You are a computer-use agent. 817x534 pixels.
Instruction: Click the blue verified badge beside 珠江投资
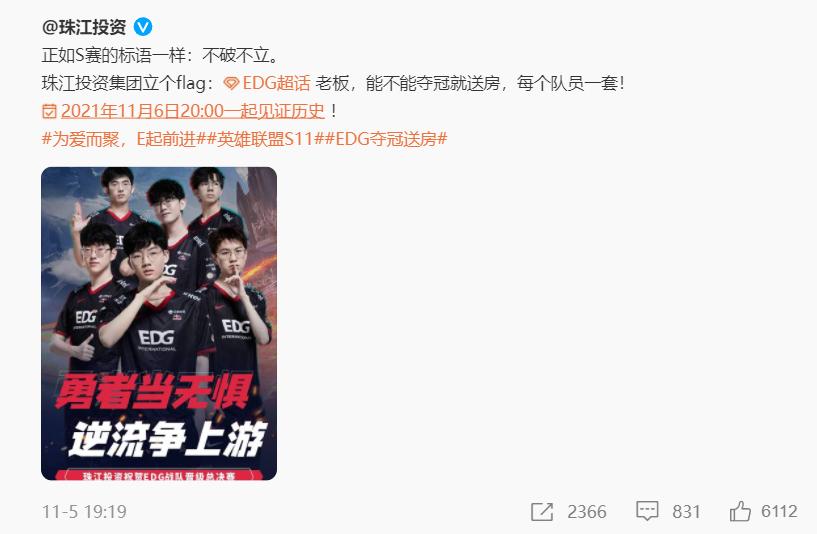143,27
